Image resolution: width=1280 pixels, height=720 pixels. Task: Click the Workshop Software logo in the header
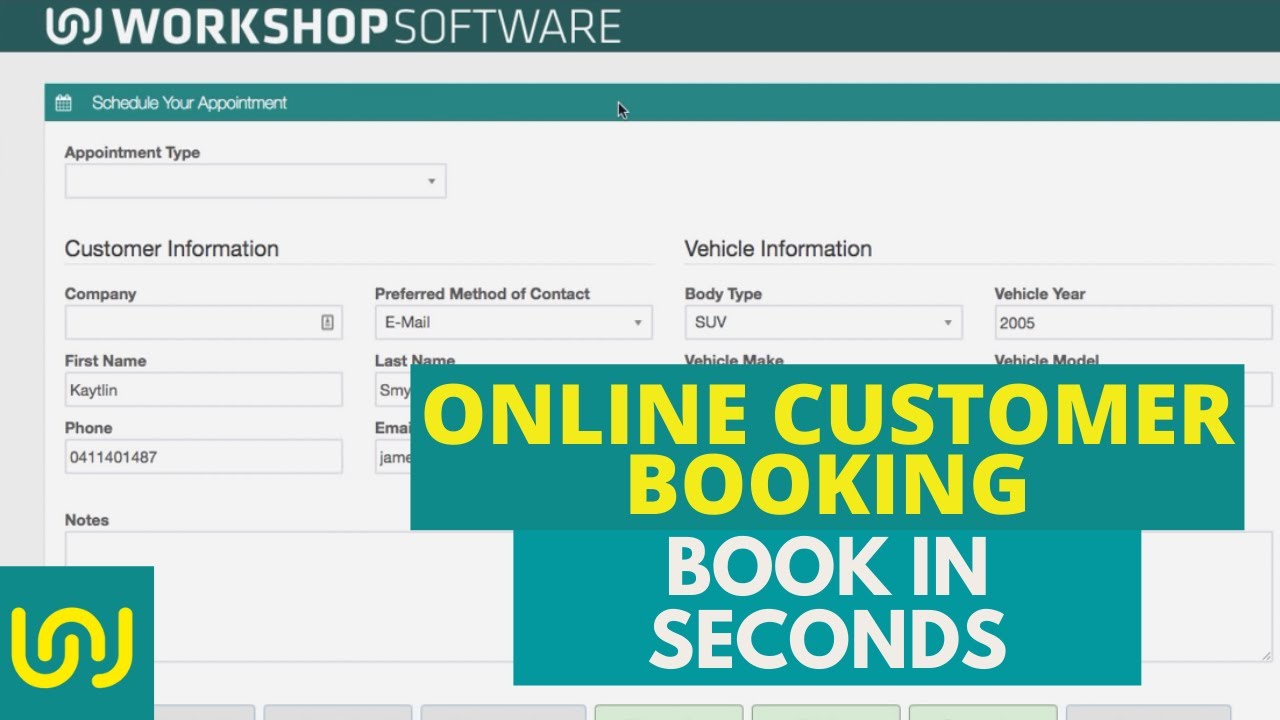click(x=333, y=26)
